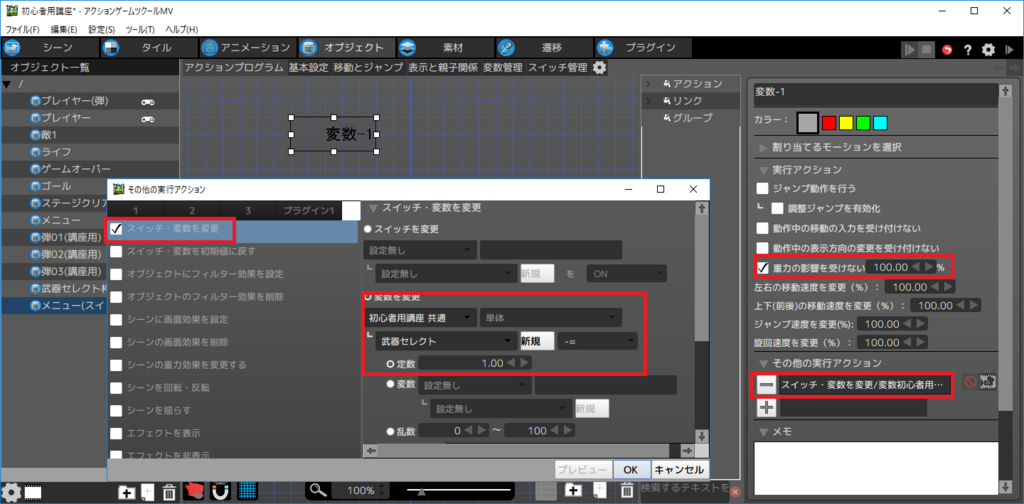Screen dimensions: 1024x504
Task: Open 武器セレクト variable dropdown
Action: 446,341
